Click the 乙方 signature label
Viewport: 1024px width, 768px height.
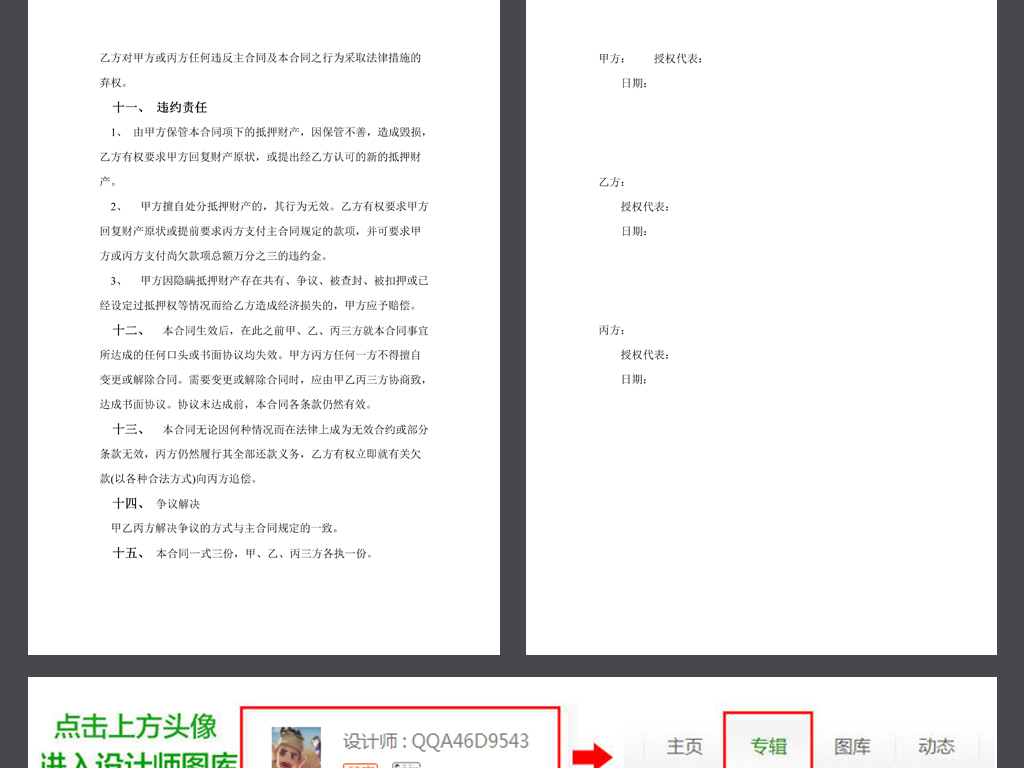click(x=611, y=182)
